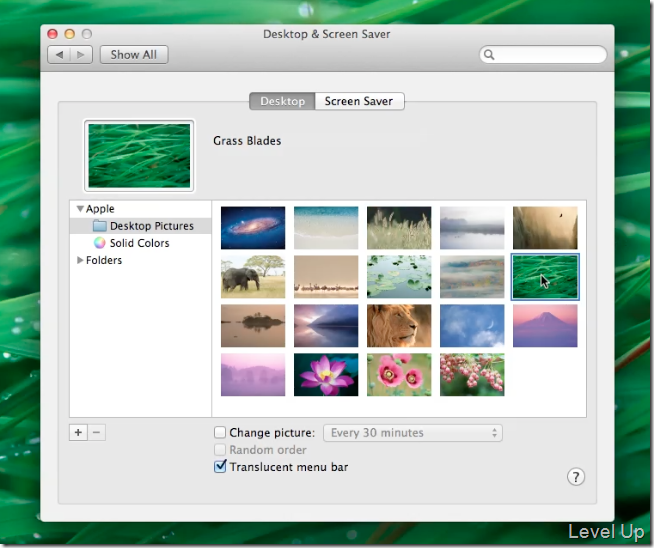Image resolution: width=654 pixels, height=548 pixels.
Task: Open help with the question mark button
Action: 576,477
